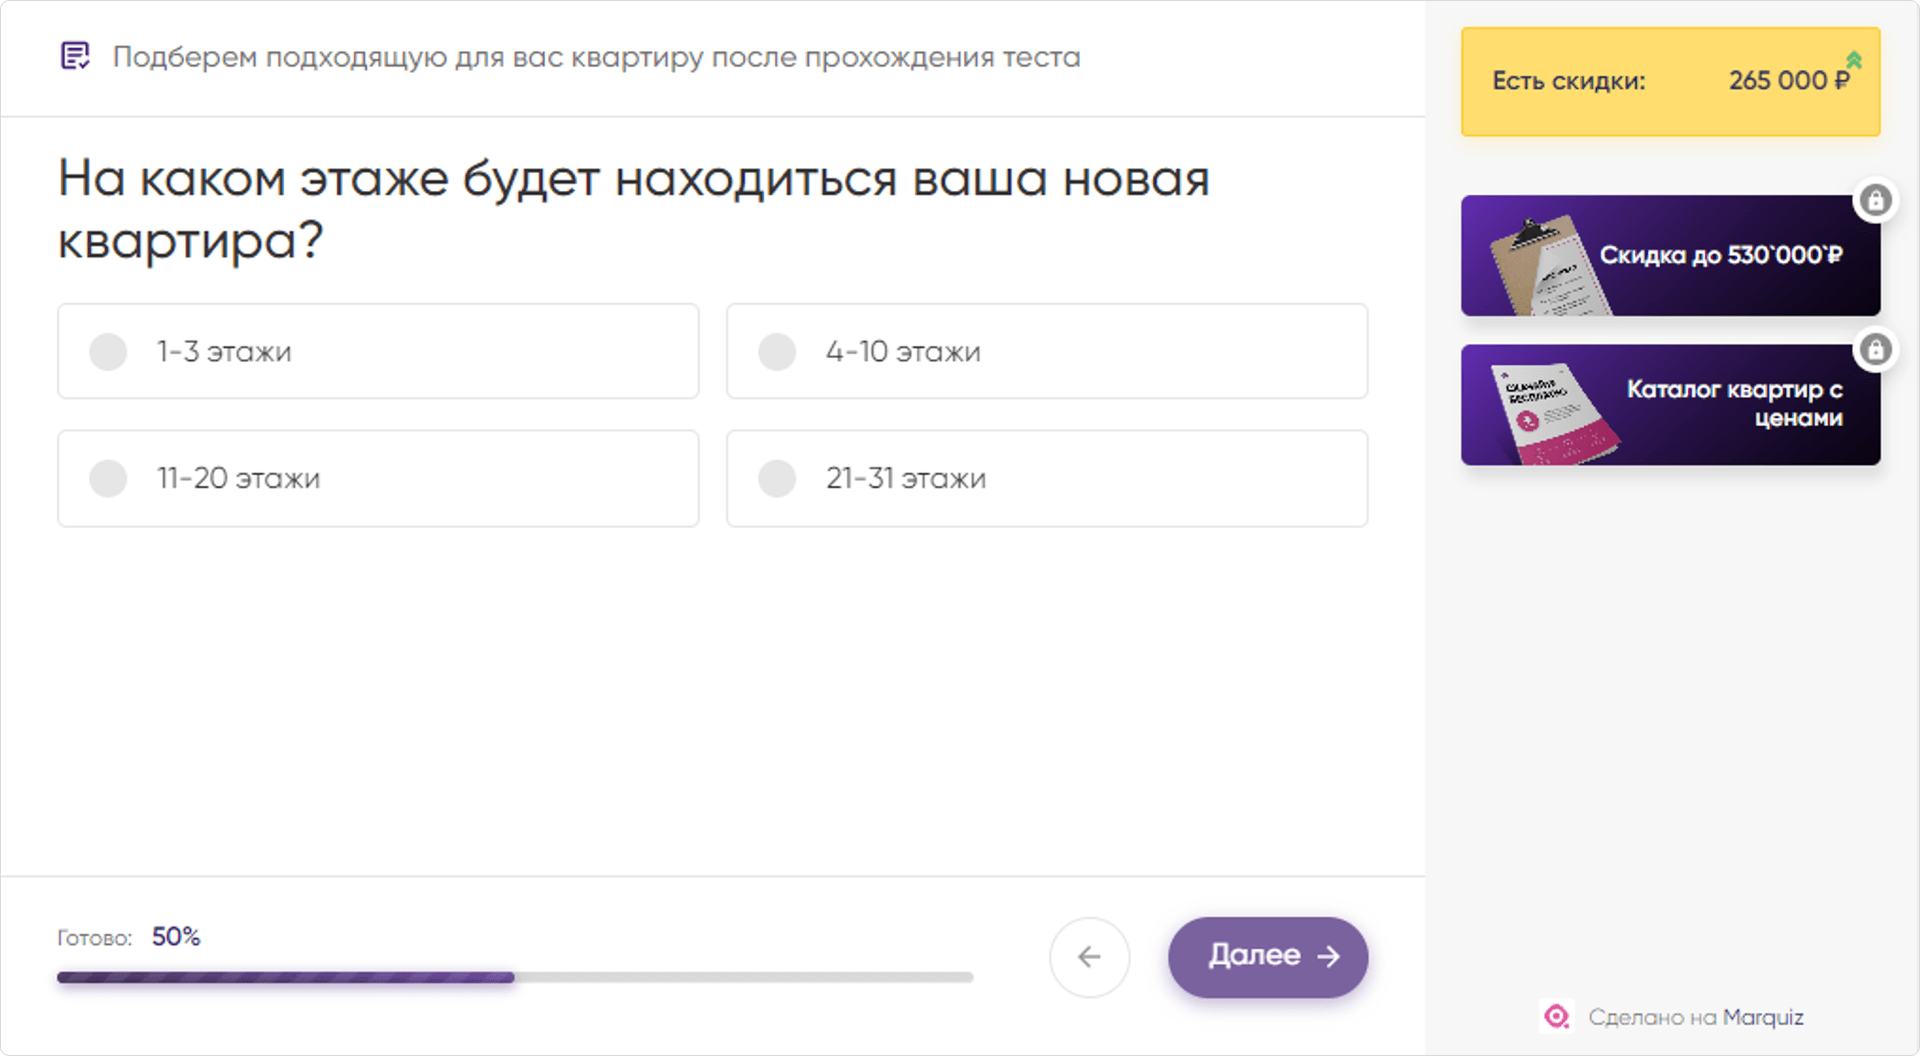Select the "21-31 этажи" radio option
This screenshot has height=1056, width=1920.
(777, 479)
